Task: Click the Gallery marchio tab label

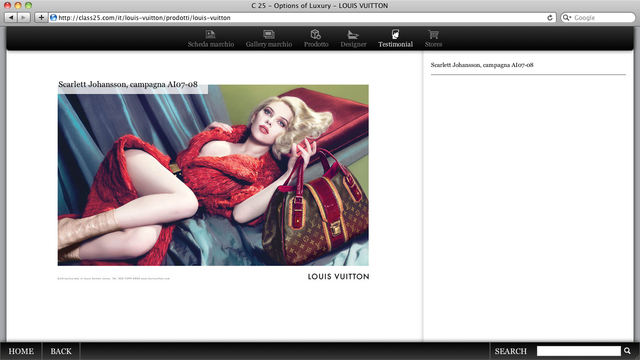Action: [x=269, y=44]
